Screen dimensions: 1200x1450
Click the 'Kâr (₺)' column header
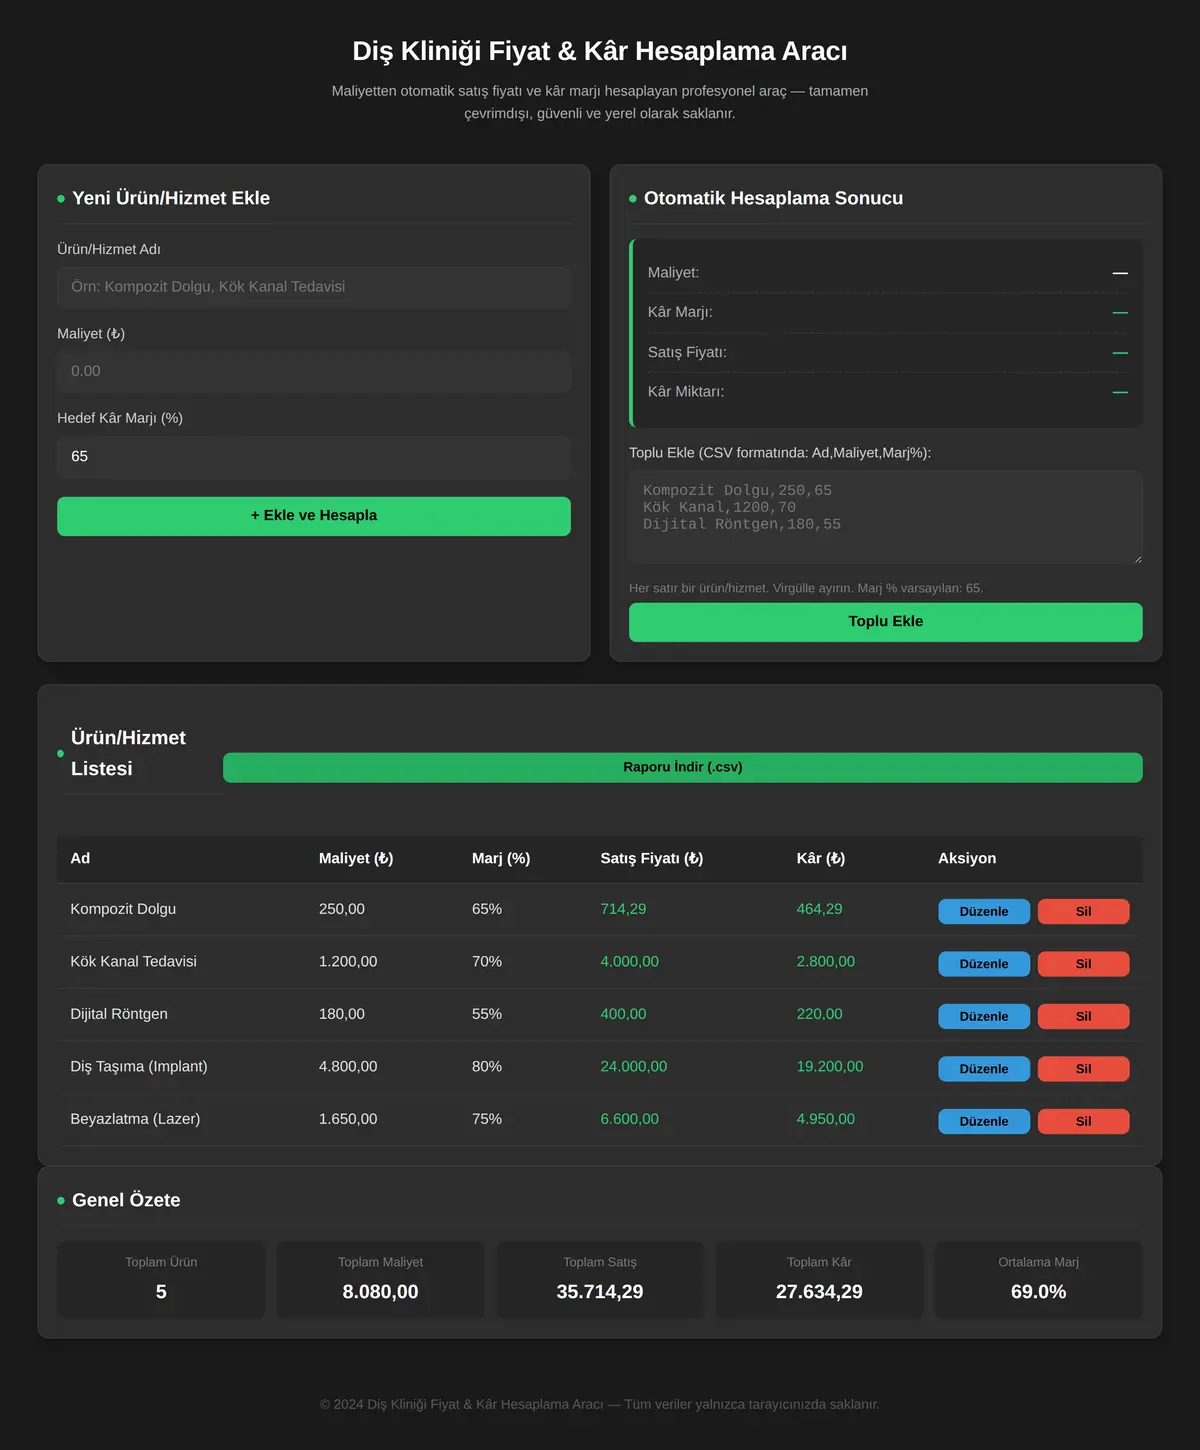821,859
